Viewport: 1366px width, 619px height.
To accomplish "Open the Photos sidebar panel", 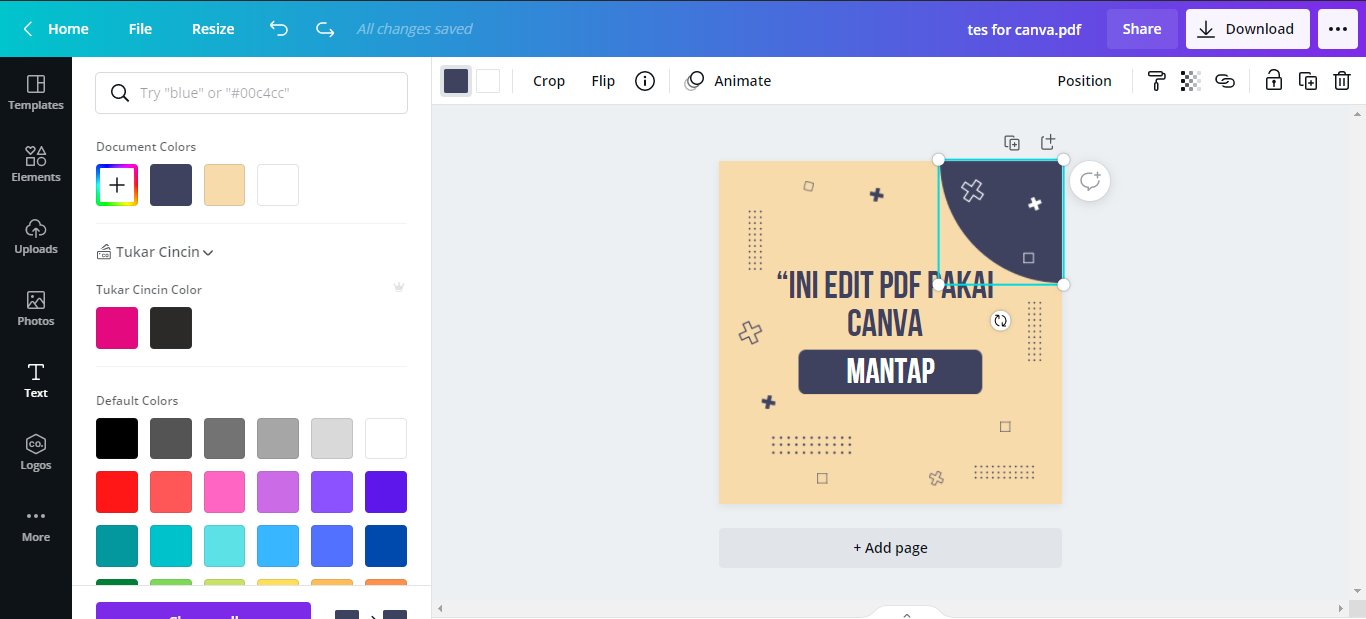I will 36,308.
